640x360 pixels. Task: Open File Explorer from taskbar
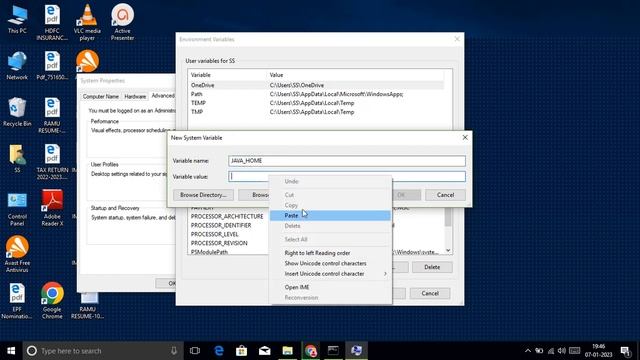[287, 351]
